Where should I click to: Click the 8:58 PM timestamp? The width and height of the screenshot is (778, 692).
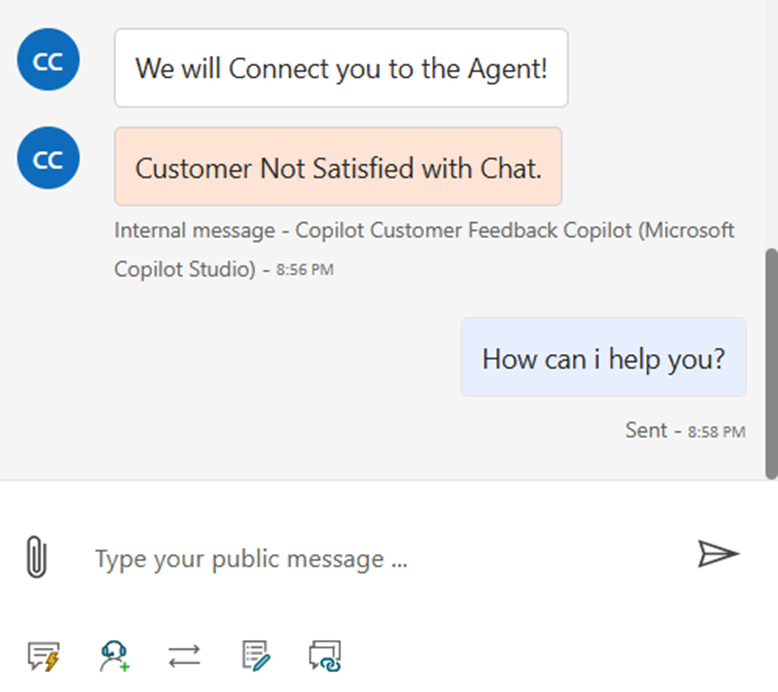[x=716, y=433]
